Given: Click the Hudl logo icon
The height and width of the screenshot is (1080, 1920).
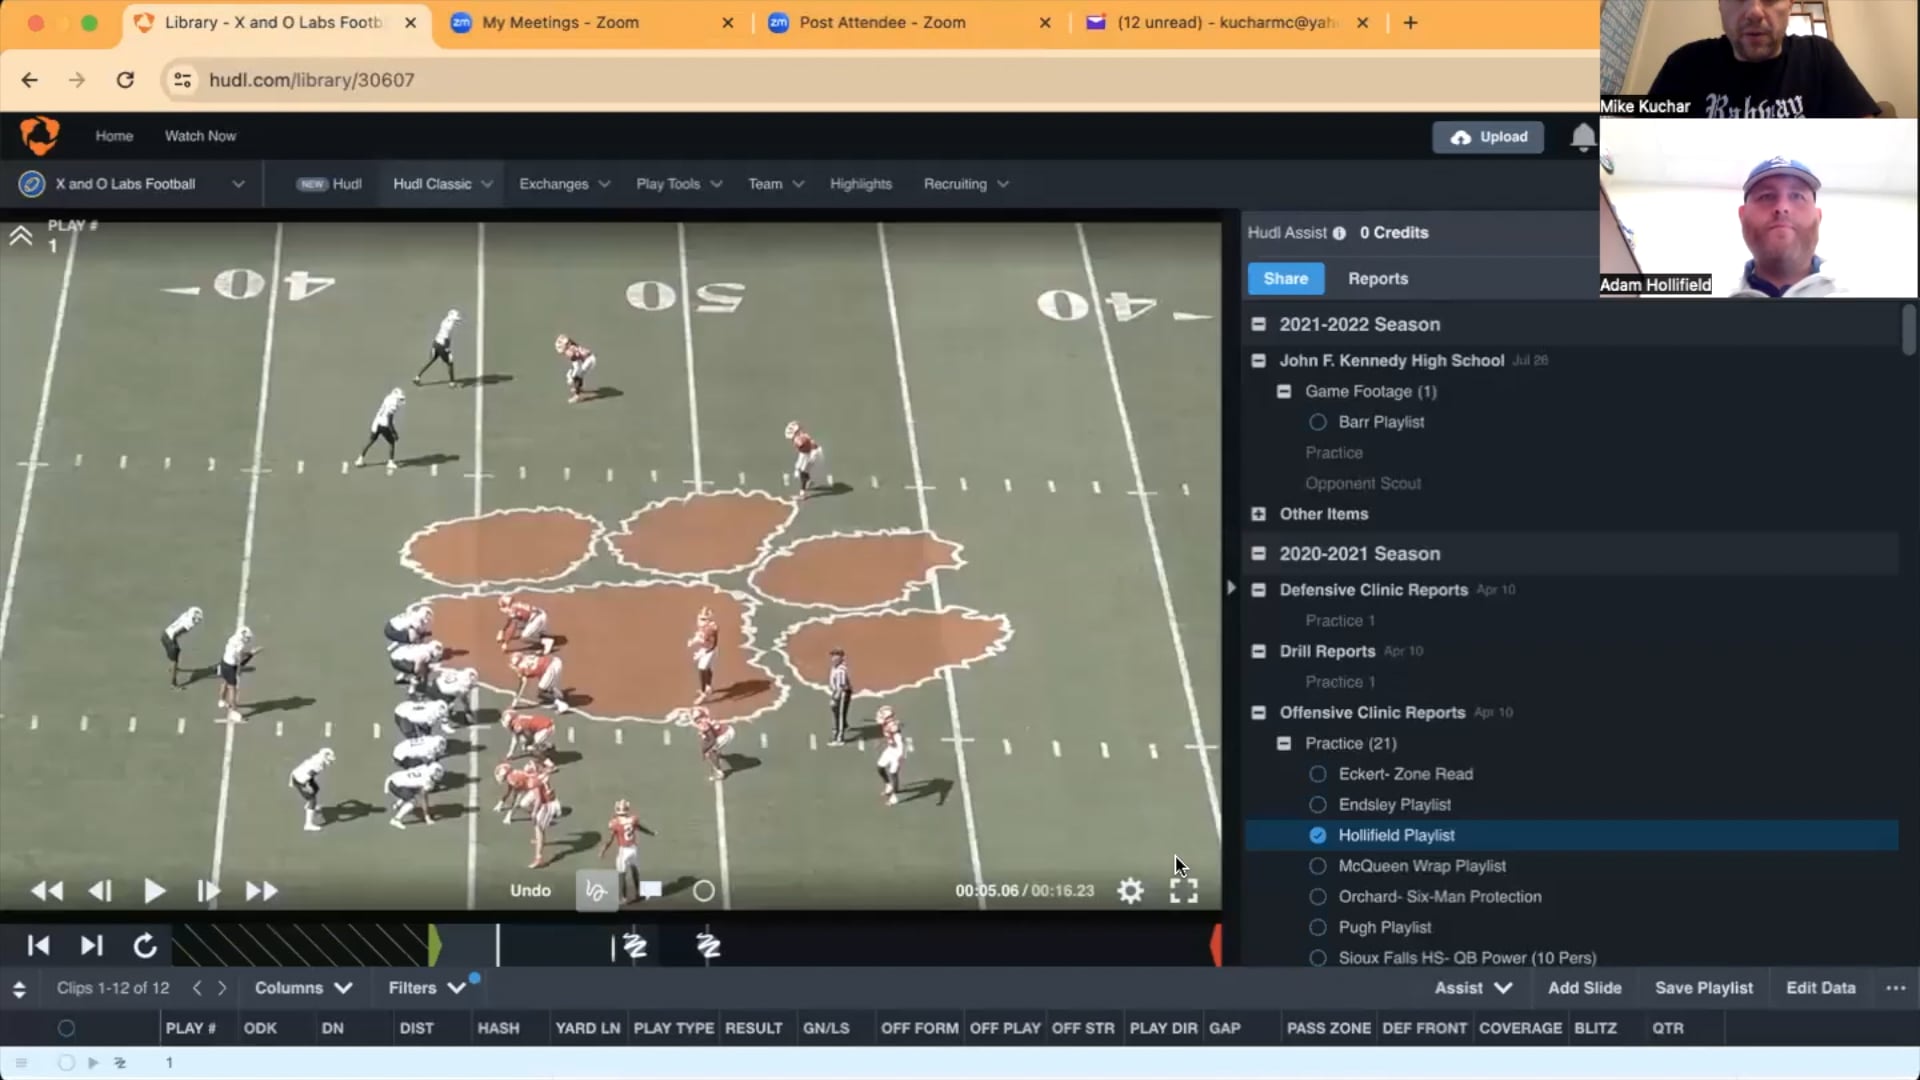Looking at the screenshot, I should click(40, 135).
